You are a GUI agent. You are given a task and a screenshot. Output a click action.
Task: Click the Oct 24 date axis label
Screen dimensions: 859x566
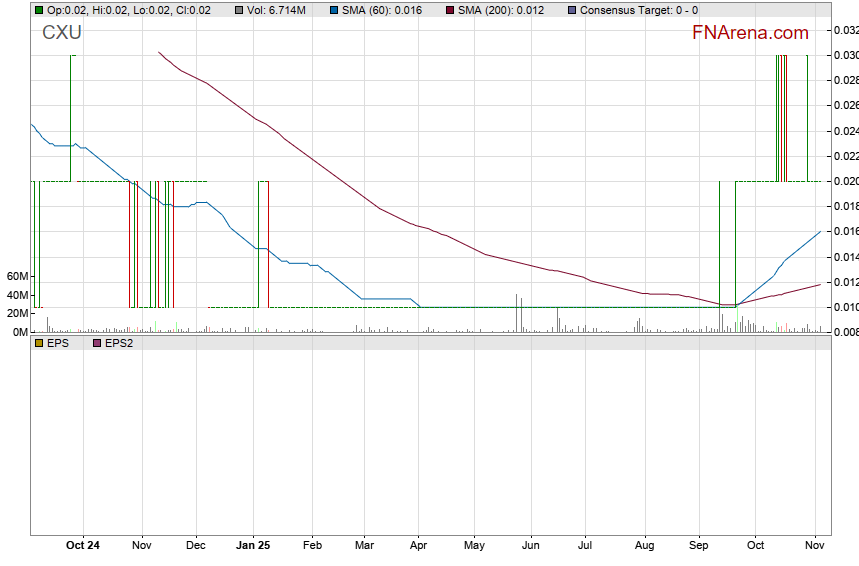click(x=82, y=546)
